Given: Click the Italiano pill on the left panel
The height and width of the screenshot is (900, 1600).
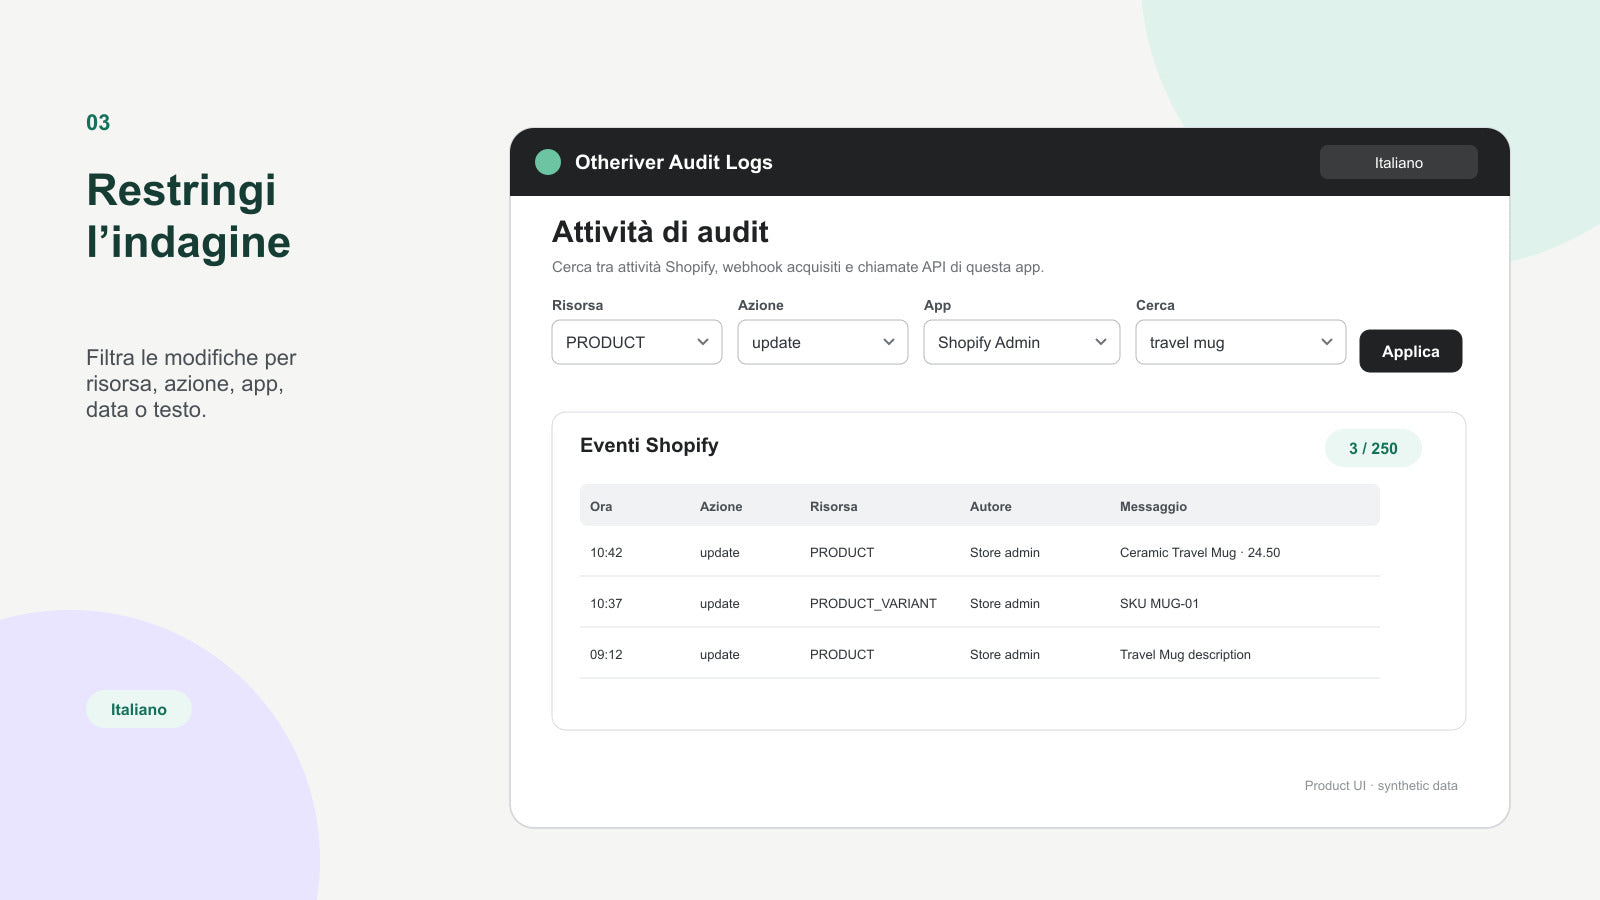Looking at the screenshot, I should point(139,709).
